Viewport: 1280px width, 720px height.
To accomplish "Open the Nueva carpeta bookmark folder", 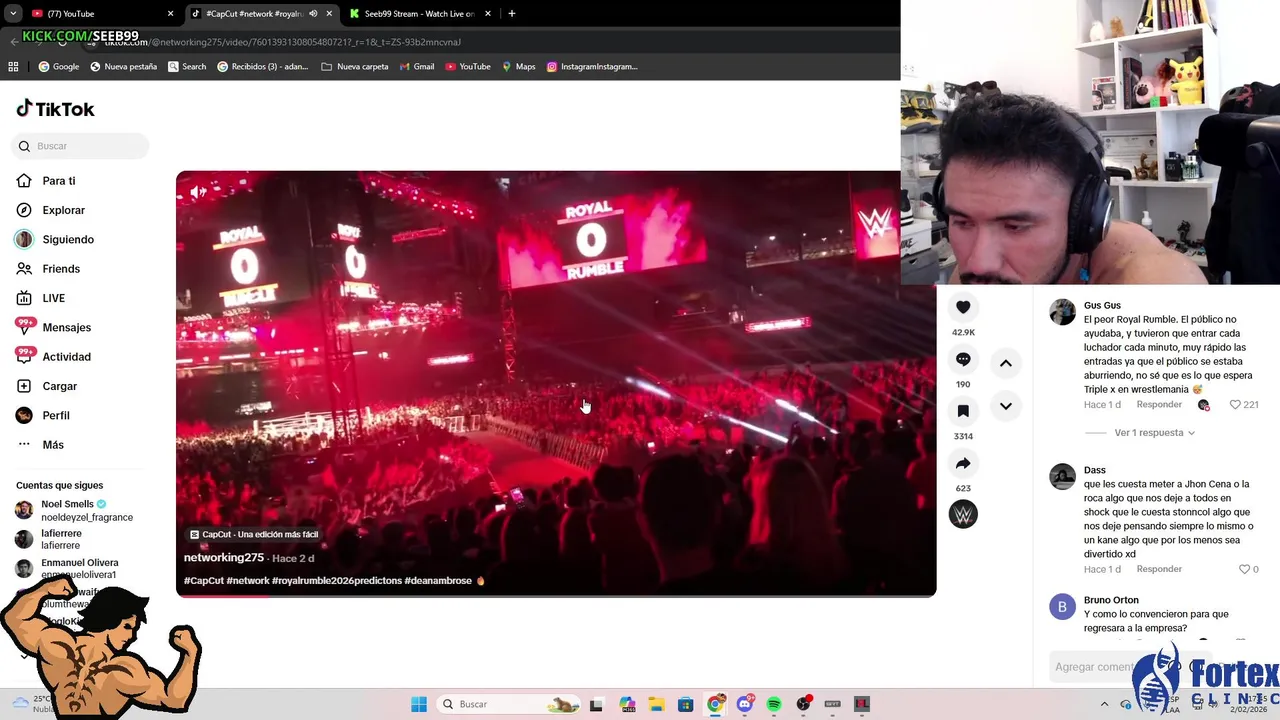I will tap(354, 66).
